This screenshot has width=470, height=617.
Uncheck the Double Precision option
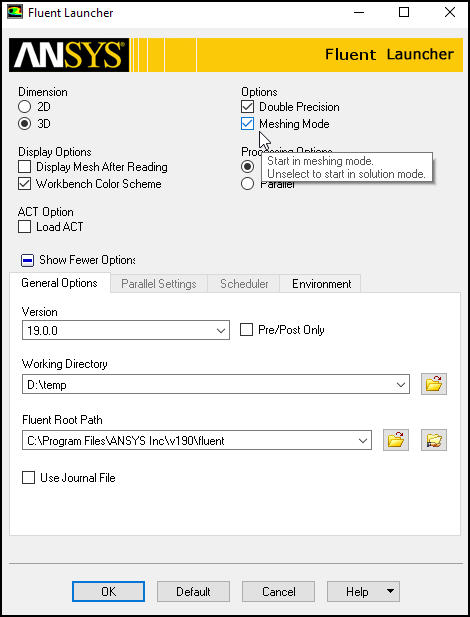click(x=247, y=107)
